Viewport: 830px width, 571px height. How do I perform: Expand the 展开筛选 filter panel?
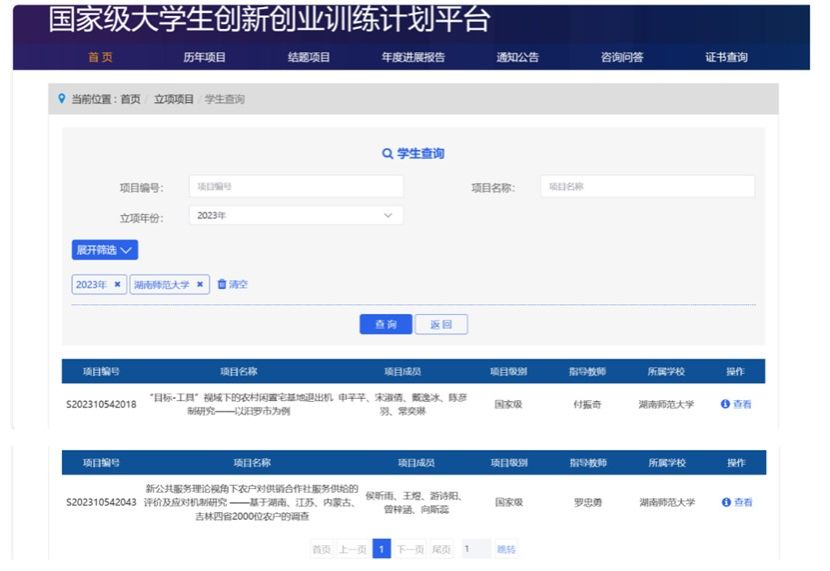click(x=104, y=250)
